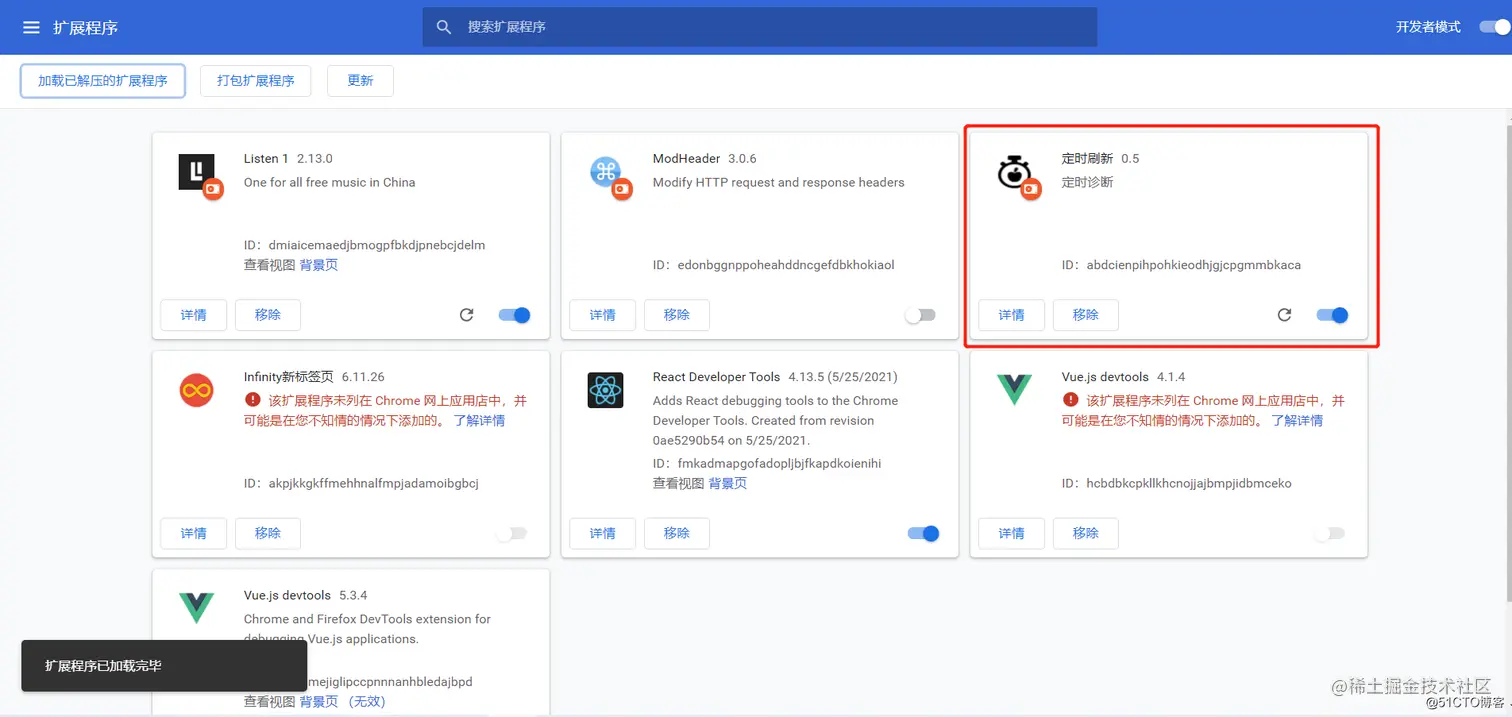Click the ModHeader extension icon
This screenshot has height=717, width=1512.
pos(606,172)
